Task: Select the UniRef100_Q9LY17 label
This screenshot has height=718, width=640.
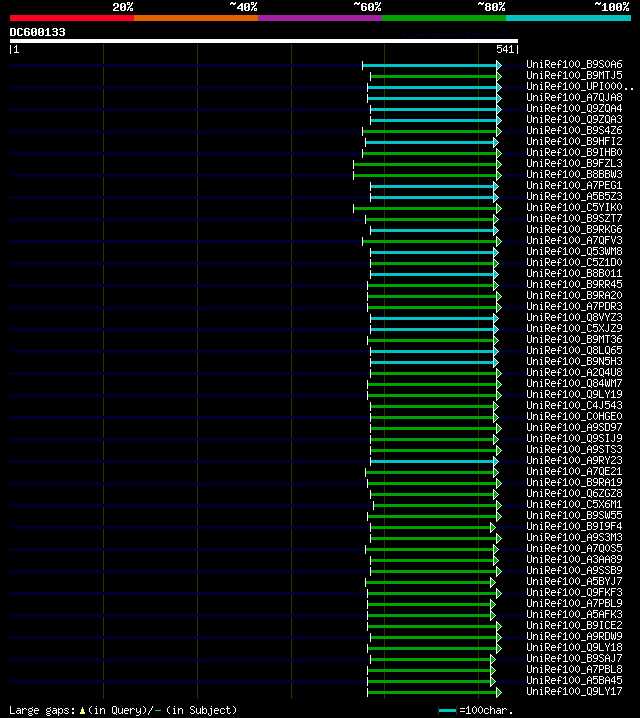Action: pyautogui.click(x=574, y=691)
